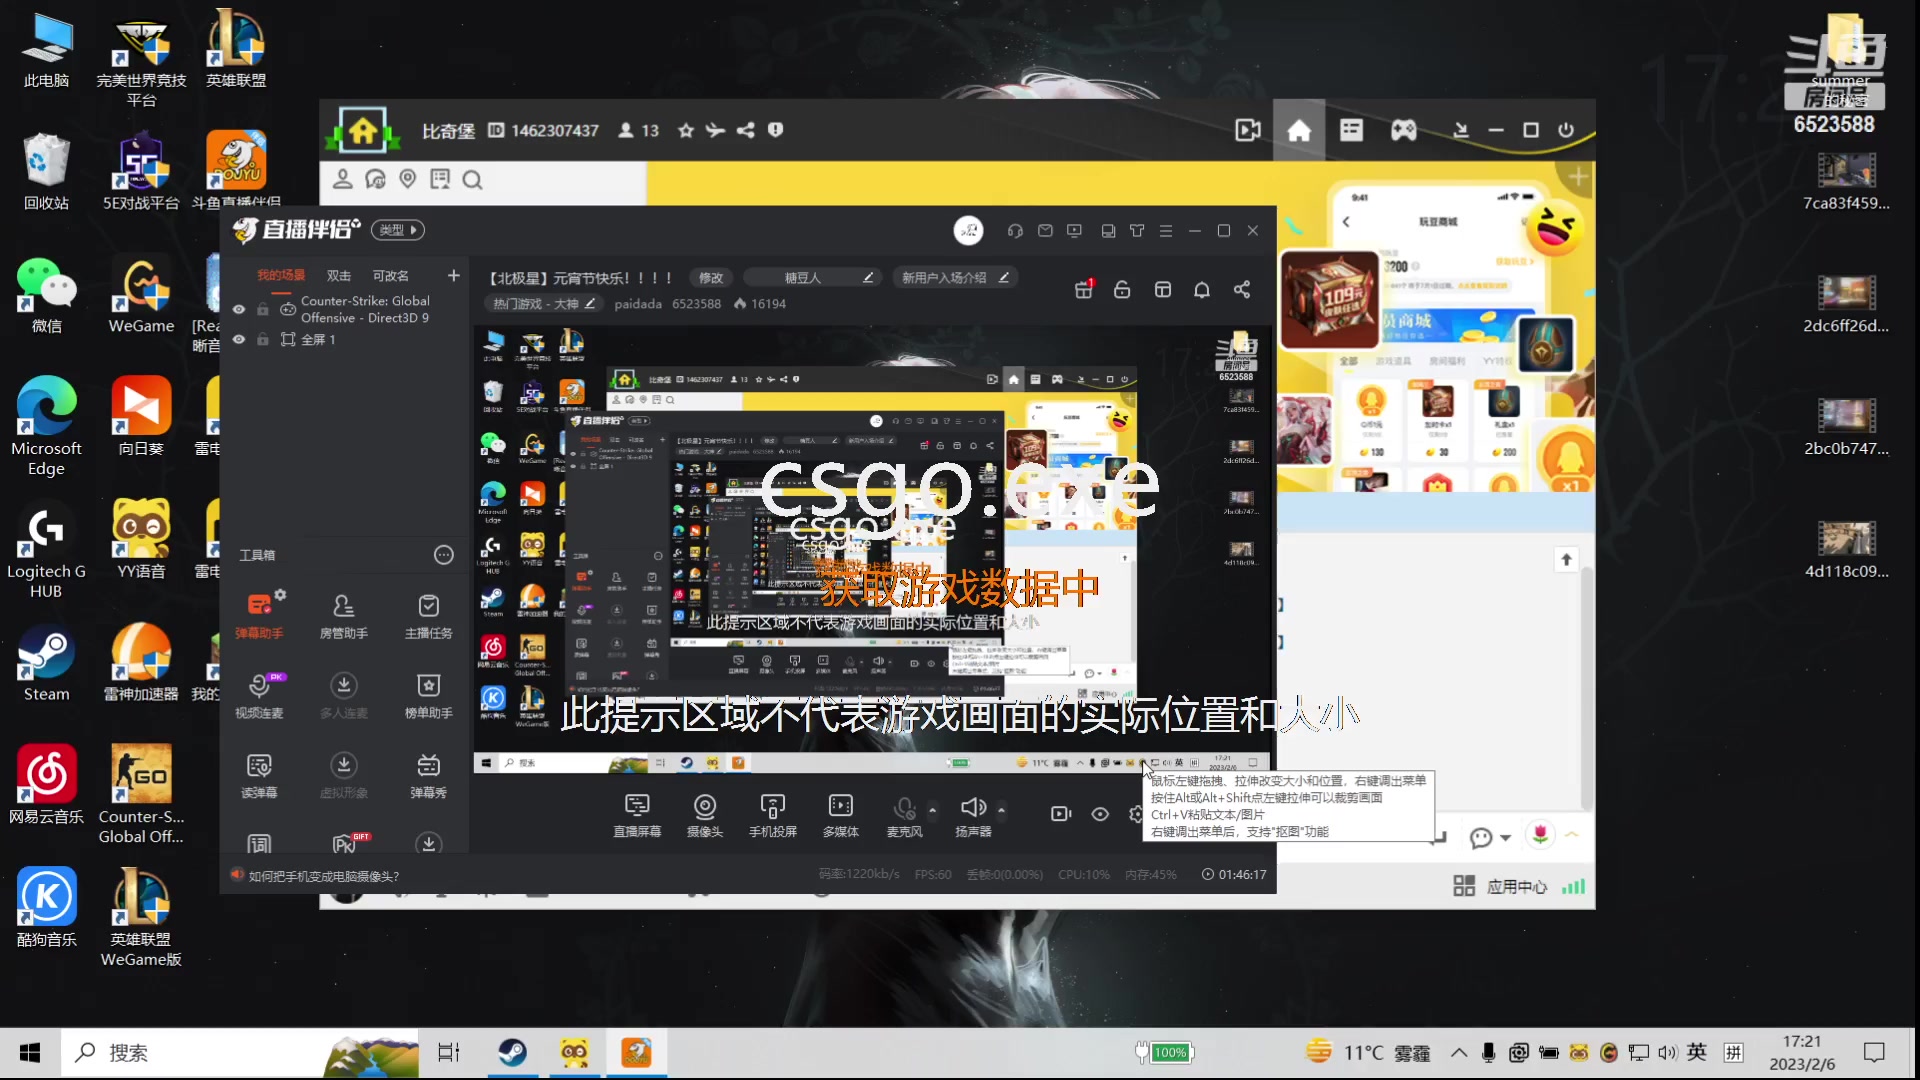The width and height of the screenshot is (1920, 1080).
Task: Open the YY video record icon
Action: [1247, 130]
